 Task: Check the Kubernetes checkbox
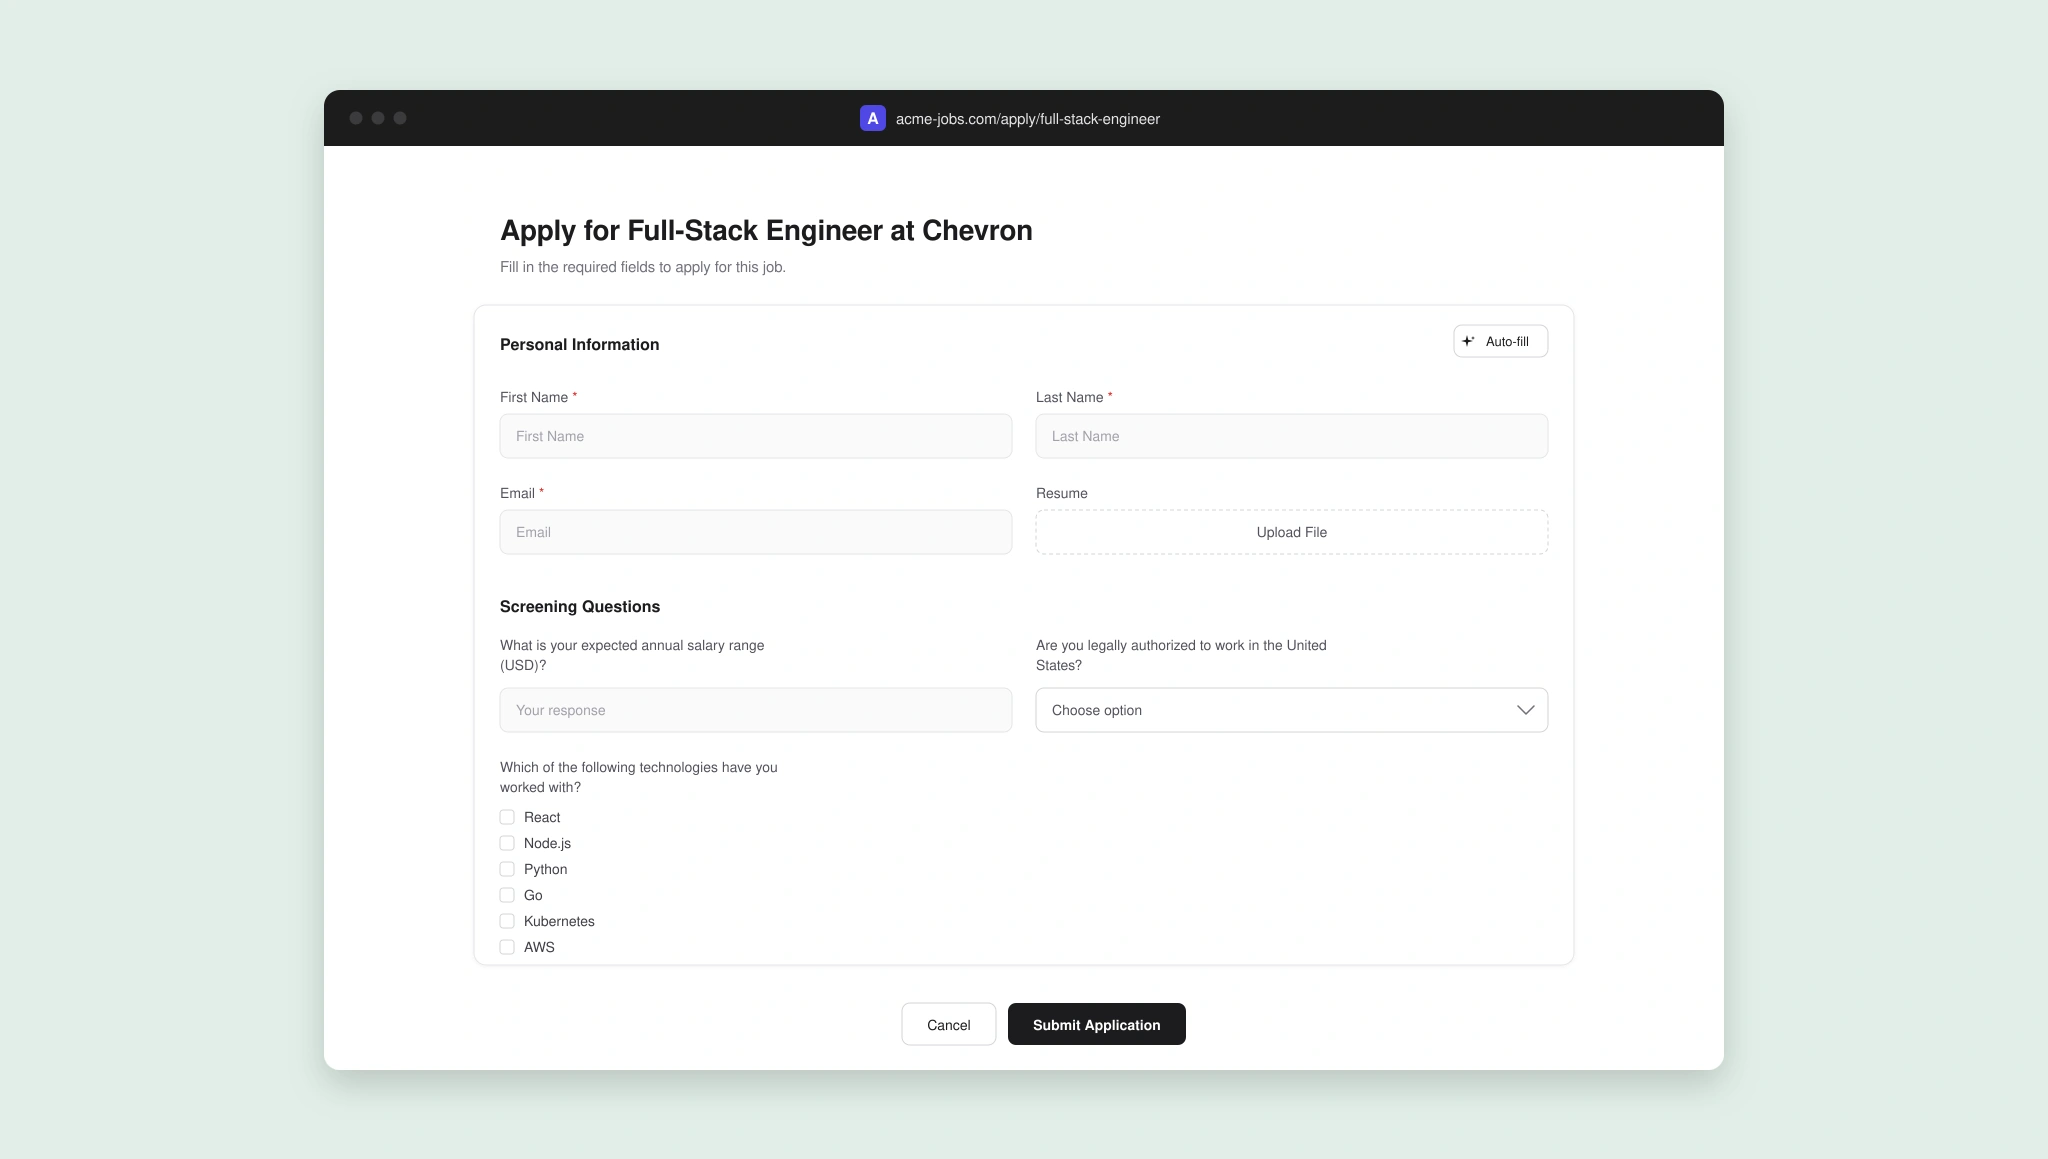(507, 921)
